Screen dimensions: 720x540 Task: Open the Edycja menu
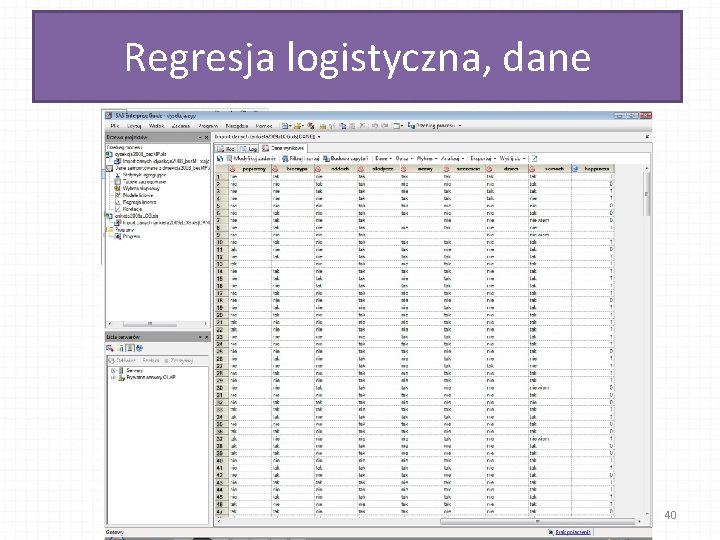click(x=134, y=125)
